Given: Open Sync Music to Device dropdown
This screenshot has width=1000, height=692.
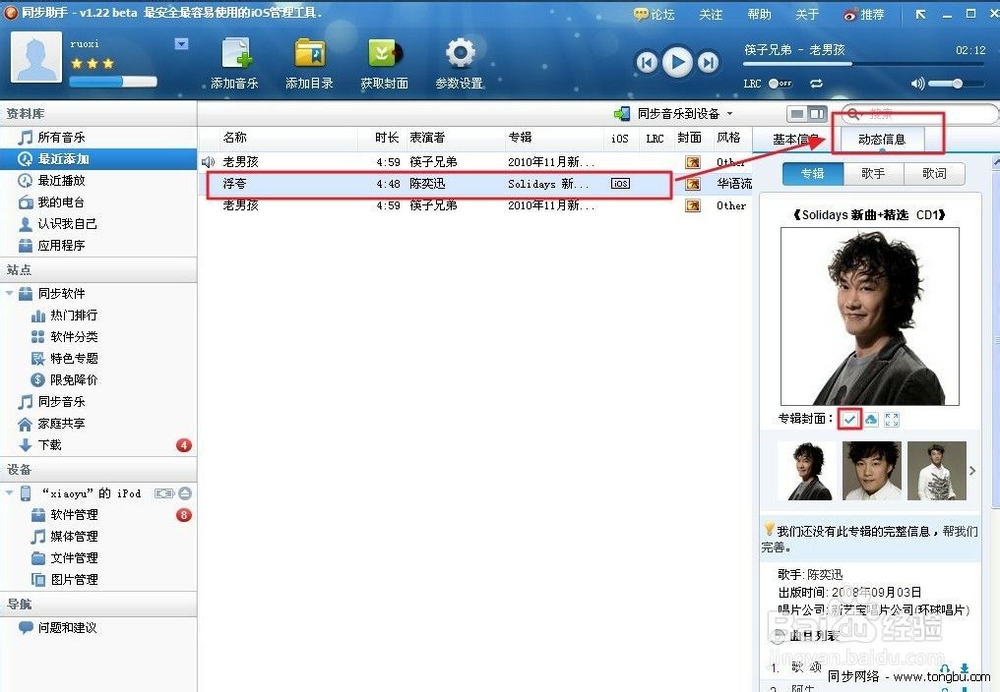Looking at the screenshot, I should coord(674,114).
